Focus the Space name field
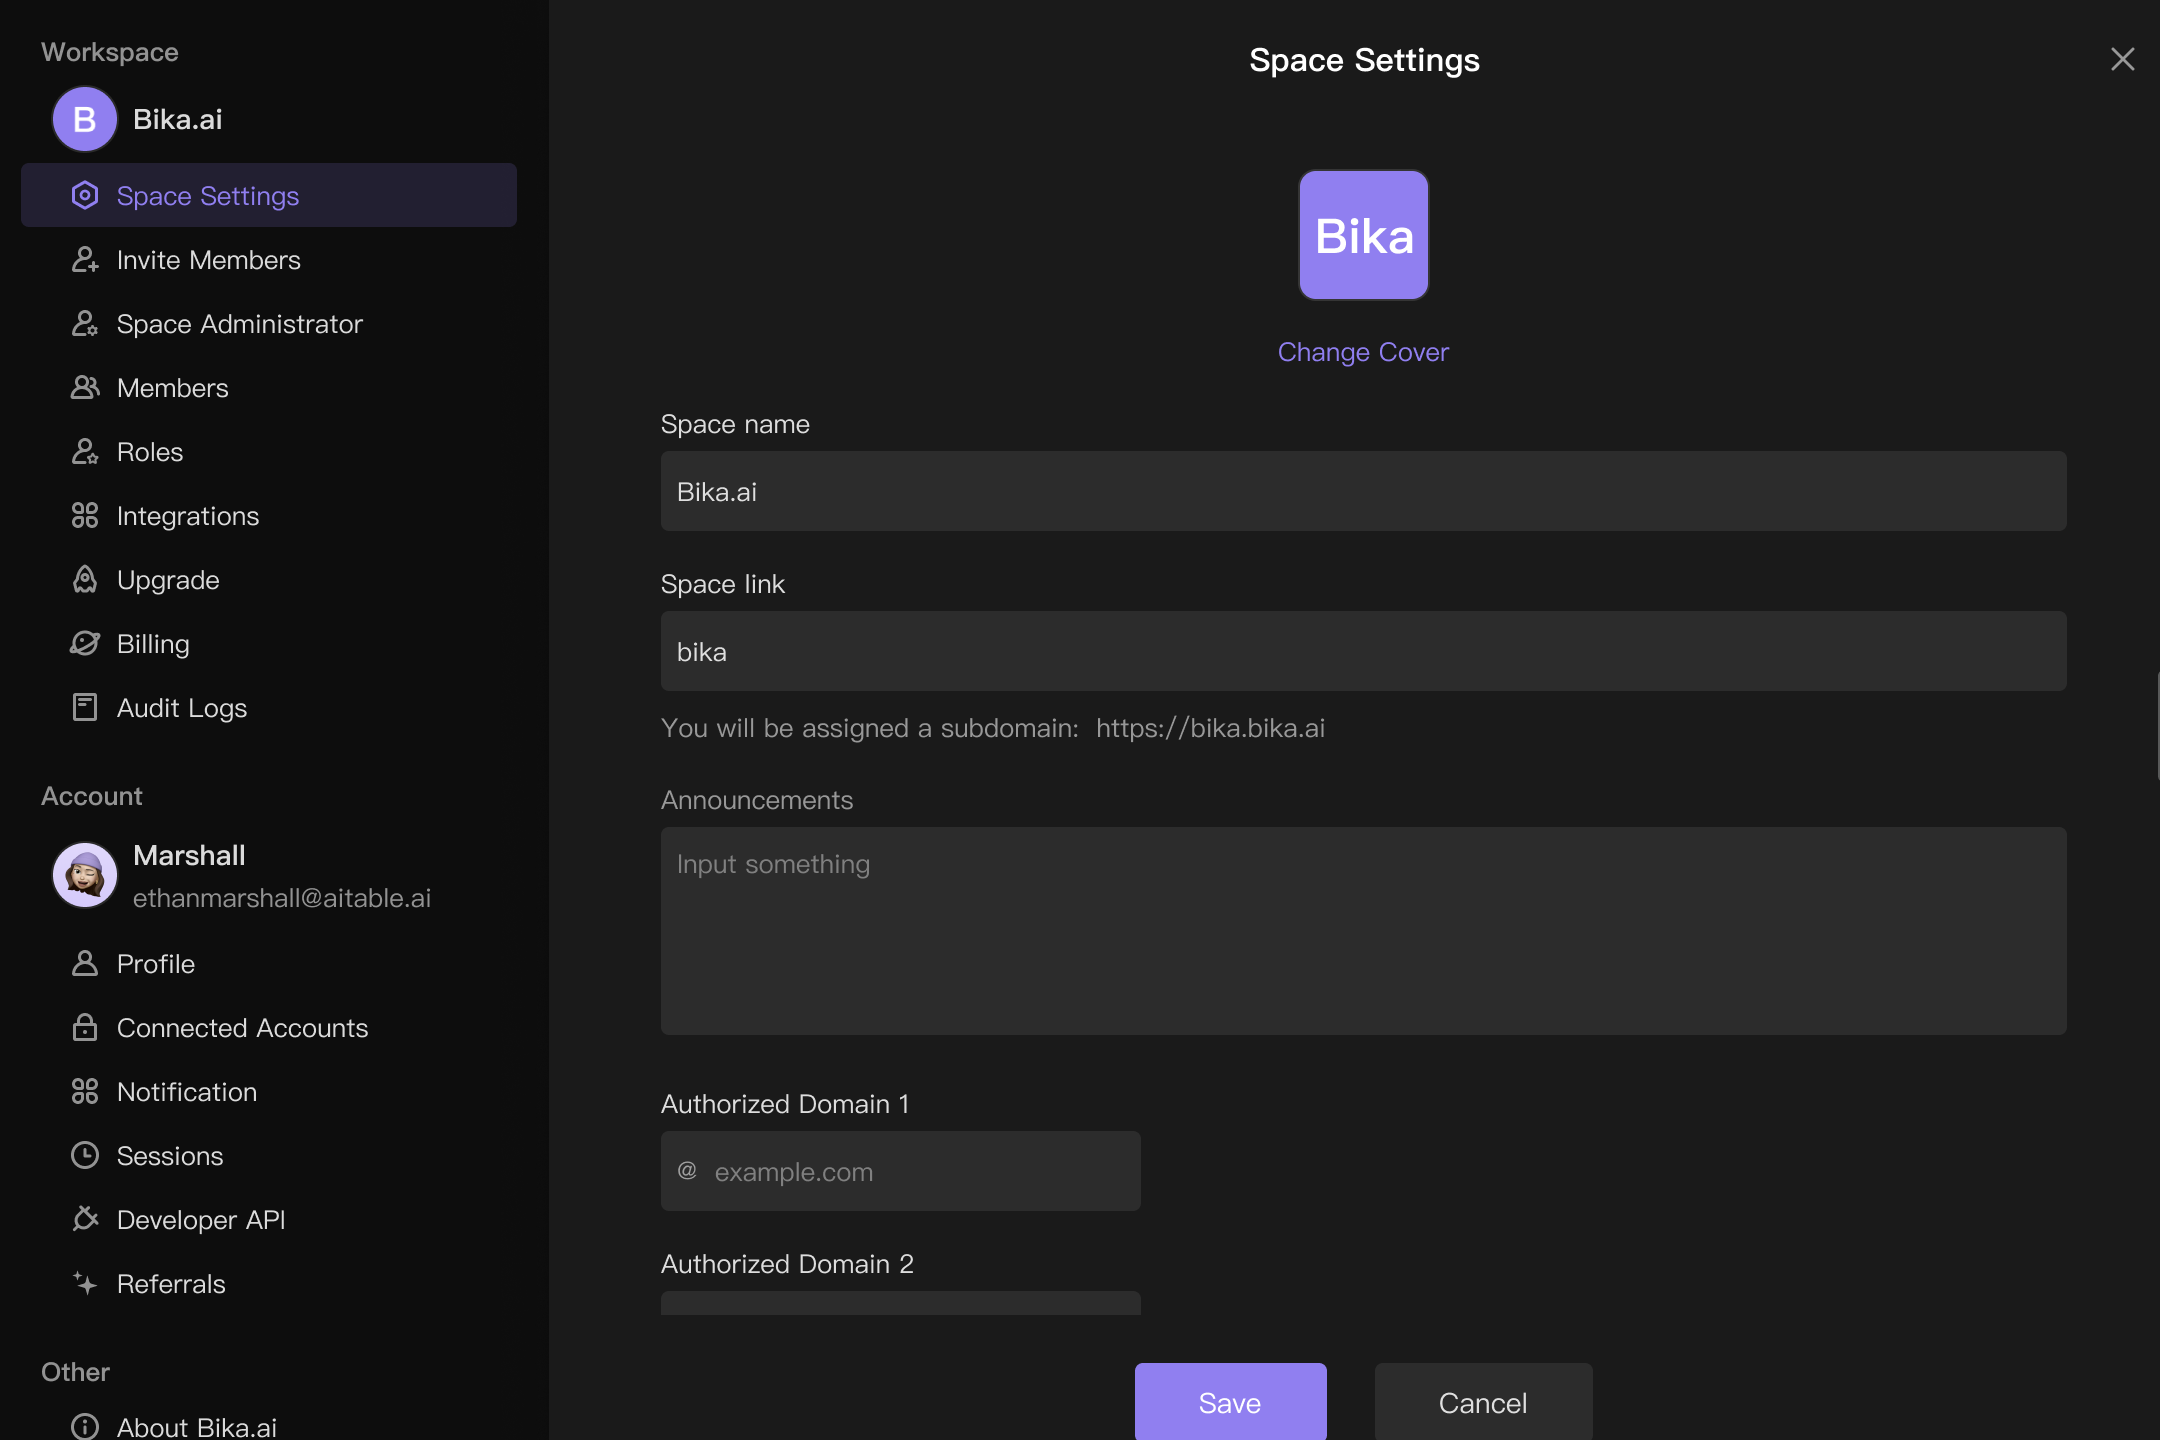Viewport: 2160px width, 1440px height. point(1363,491)
